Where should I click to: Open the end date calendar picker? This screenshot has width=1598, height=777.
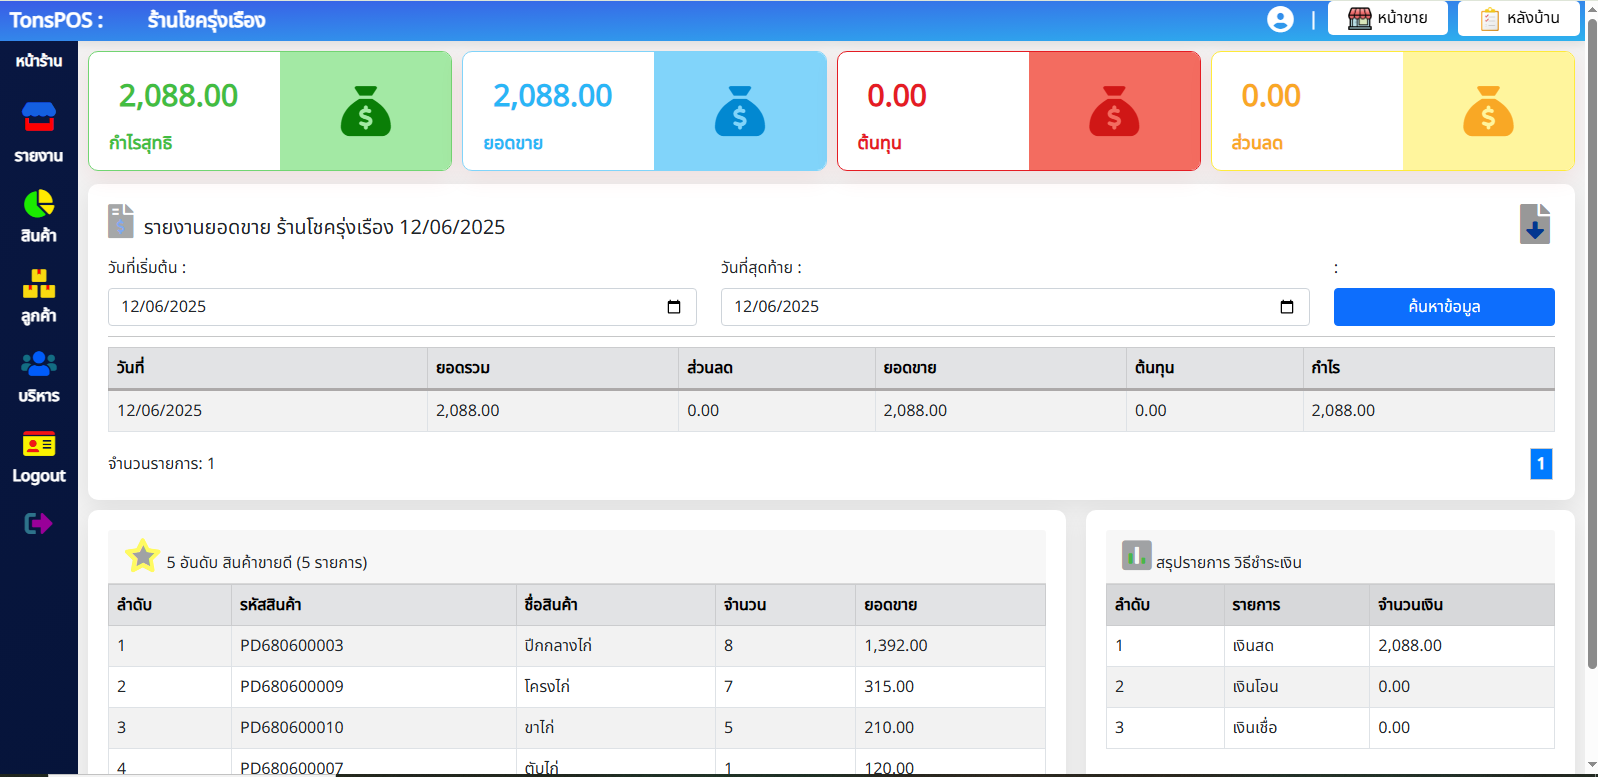1287,307
